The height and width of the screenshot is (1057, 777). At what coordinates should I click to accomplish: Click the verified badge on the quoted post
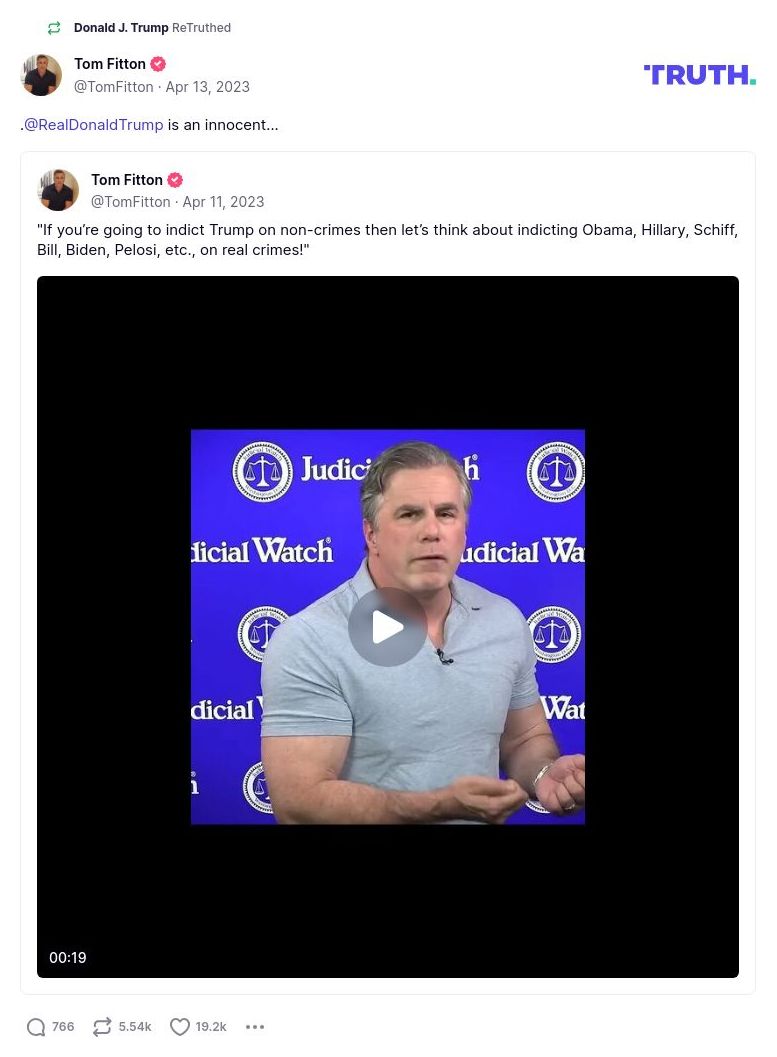point(174,179)
